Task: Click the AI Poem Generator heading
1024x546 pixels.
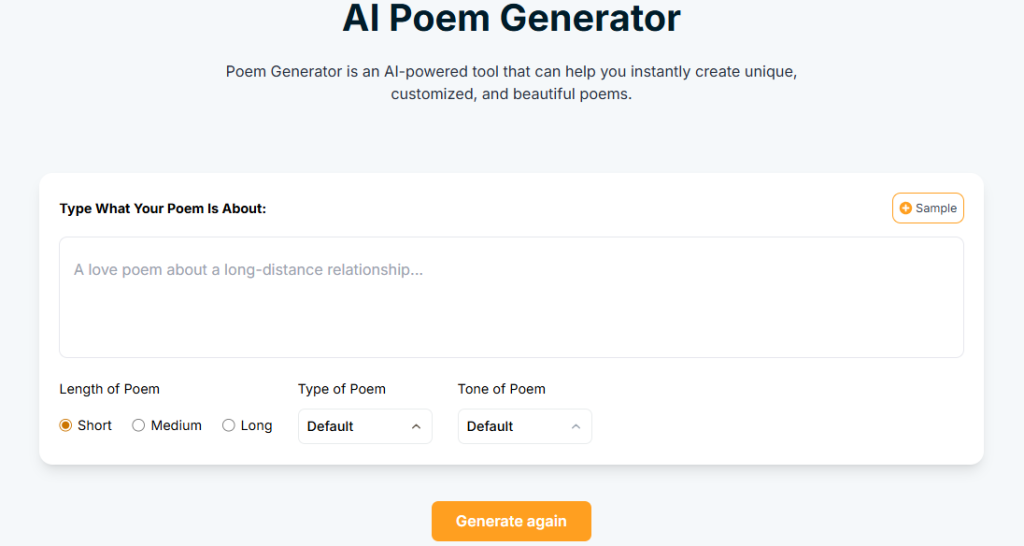Action: (511, 17)
